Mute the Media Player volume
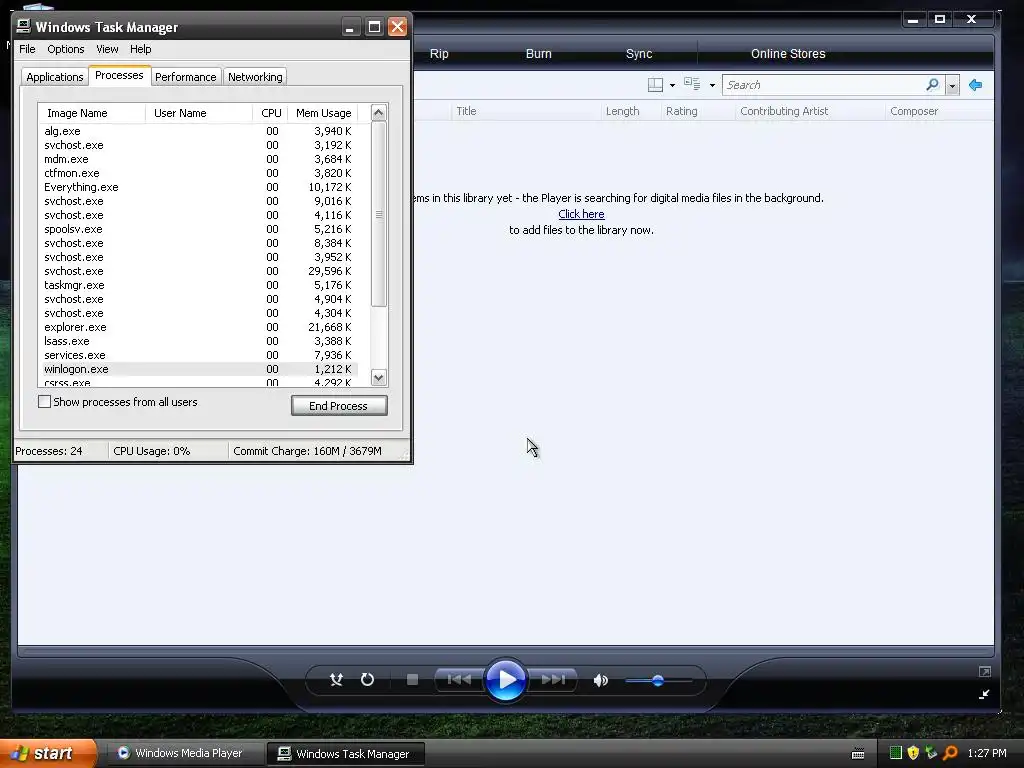1024x768 pixels. [601, 680]
